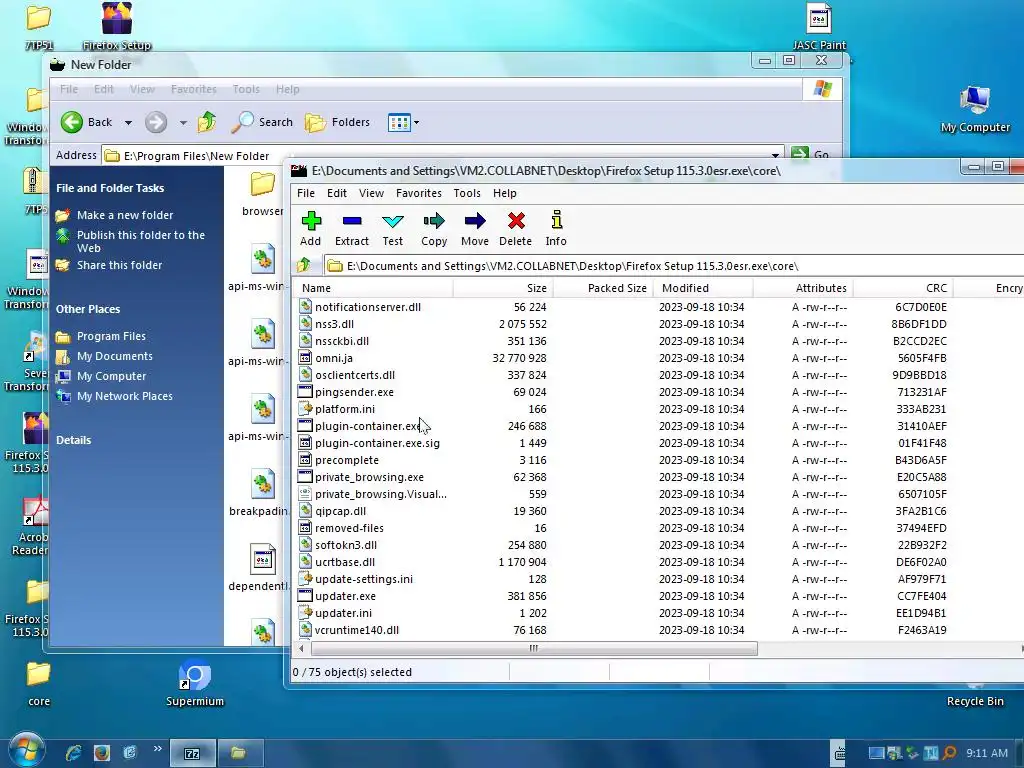Go up one level in 7-Zip path bar
1024x768 pixels.
point(304,265)
